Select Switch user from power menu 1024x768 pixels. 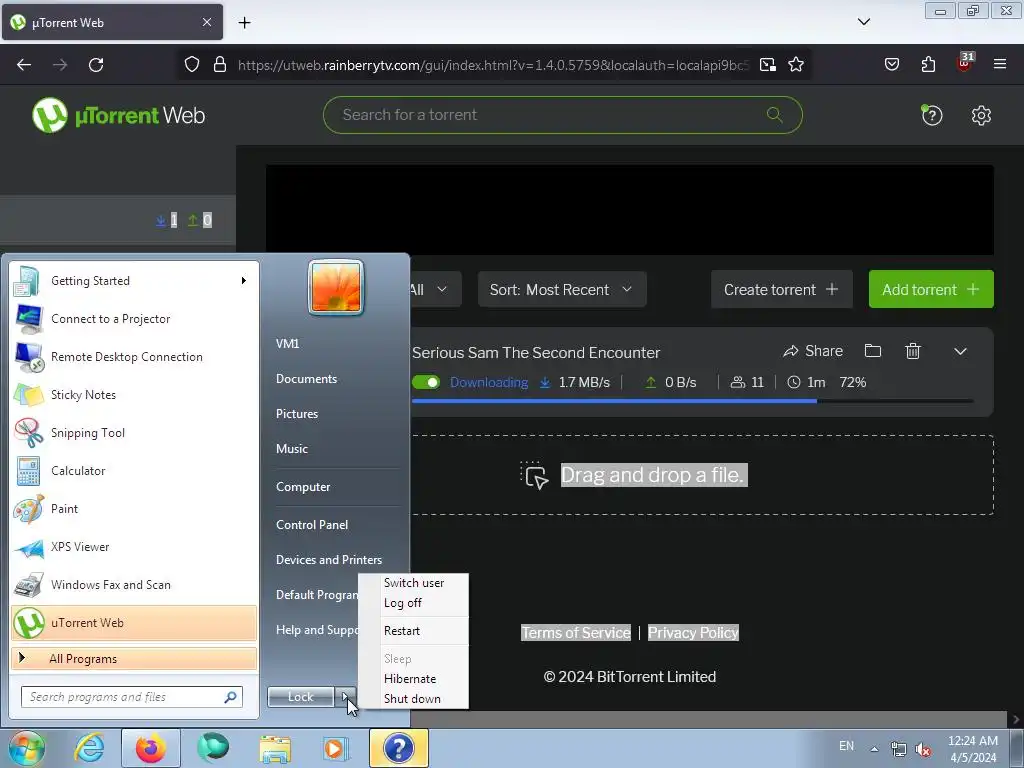click(x=414, y=583)
